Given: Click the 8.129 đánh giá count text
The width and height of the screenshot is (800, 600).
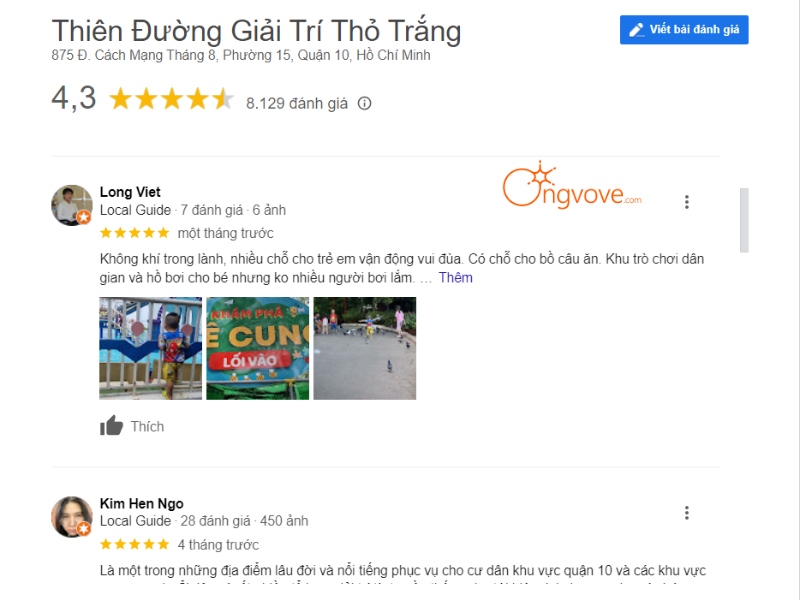Looking at the screenshot, I should [297, 104].
